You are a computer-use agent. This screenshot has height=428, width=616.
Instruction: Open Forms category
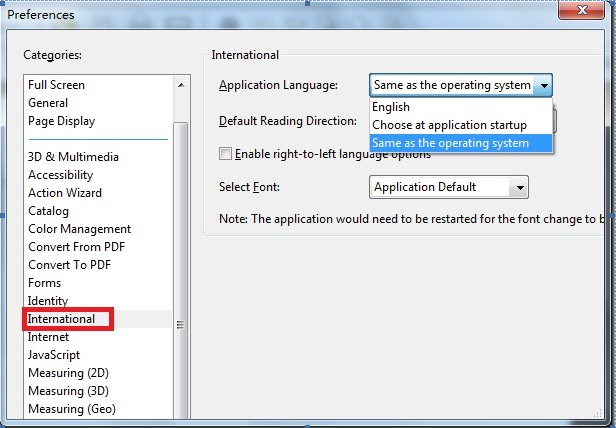tap(44, 283)
